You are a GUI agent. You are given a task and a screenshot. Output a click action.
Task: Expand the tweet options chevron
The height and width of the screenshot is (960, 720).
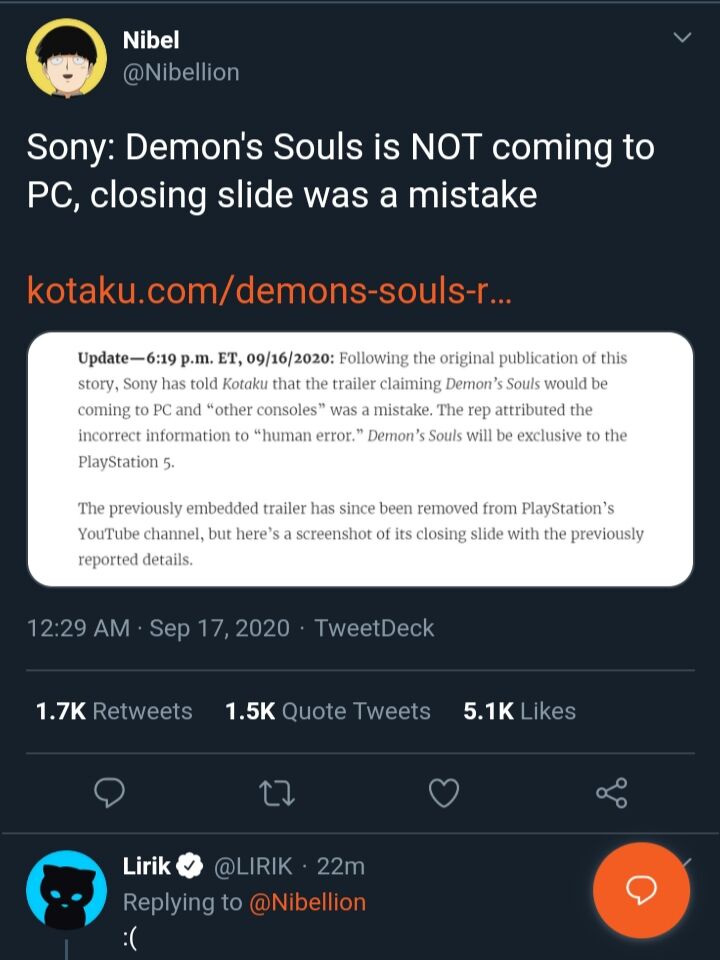[x=682, y=38]
